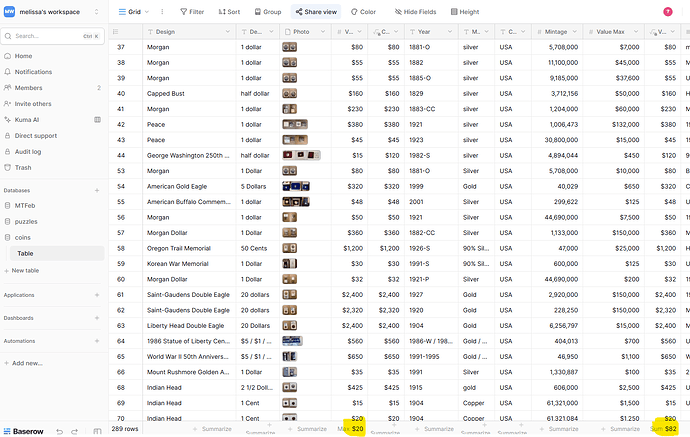Add a new database with plus icon
This screenshot has height=437, width=690.
coord(97,191)
